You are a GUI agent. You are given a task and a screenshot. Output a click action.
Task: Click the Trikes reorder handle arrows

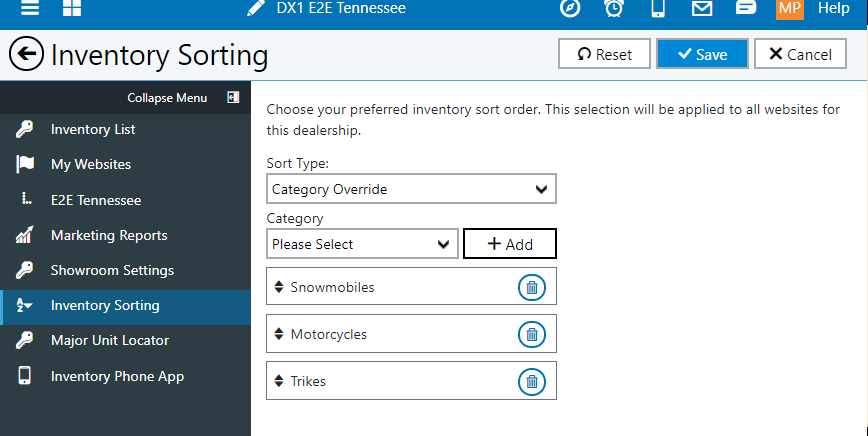pos(279,381)
